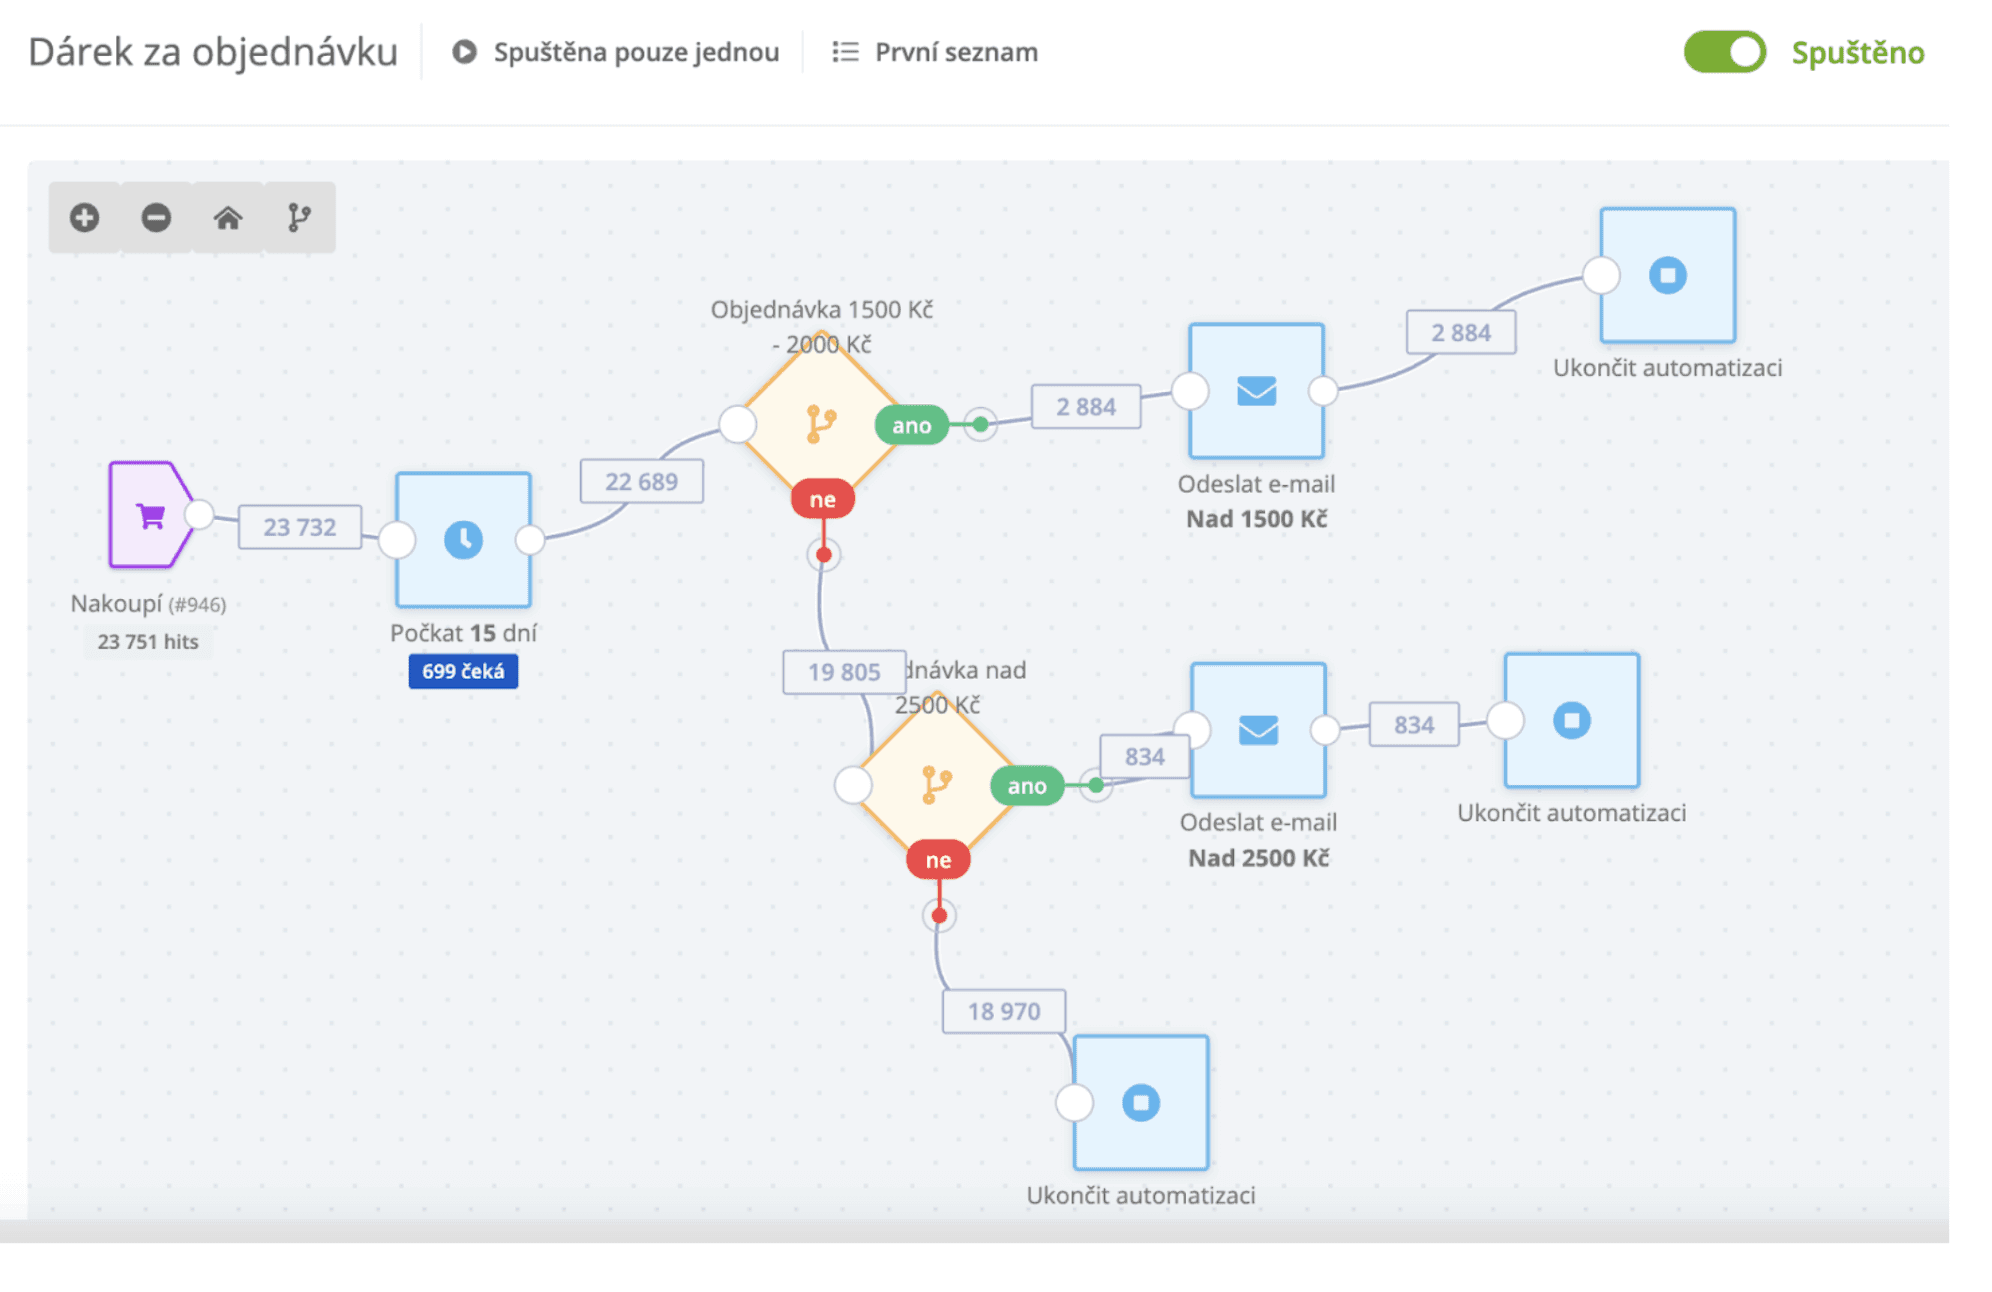This screenshot has width=1992, height=1292.
Task: Click the input port of the 2500 Kč condition
Action: click(x=853, y=785)
